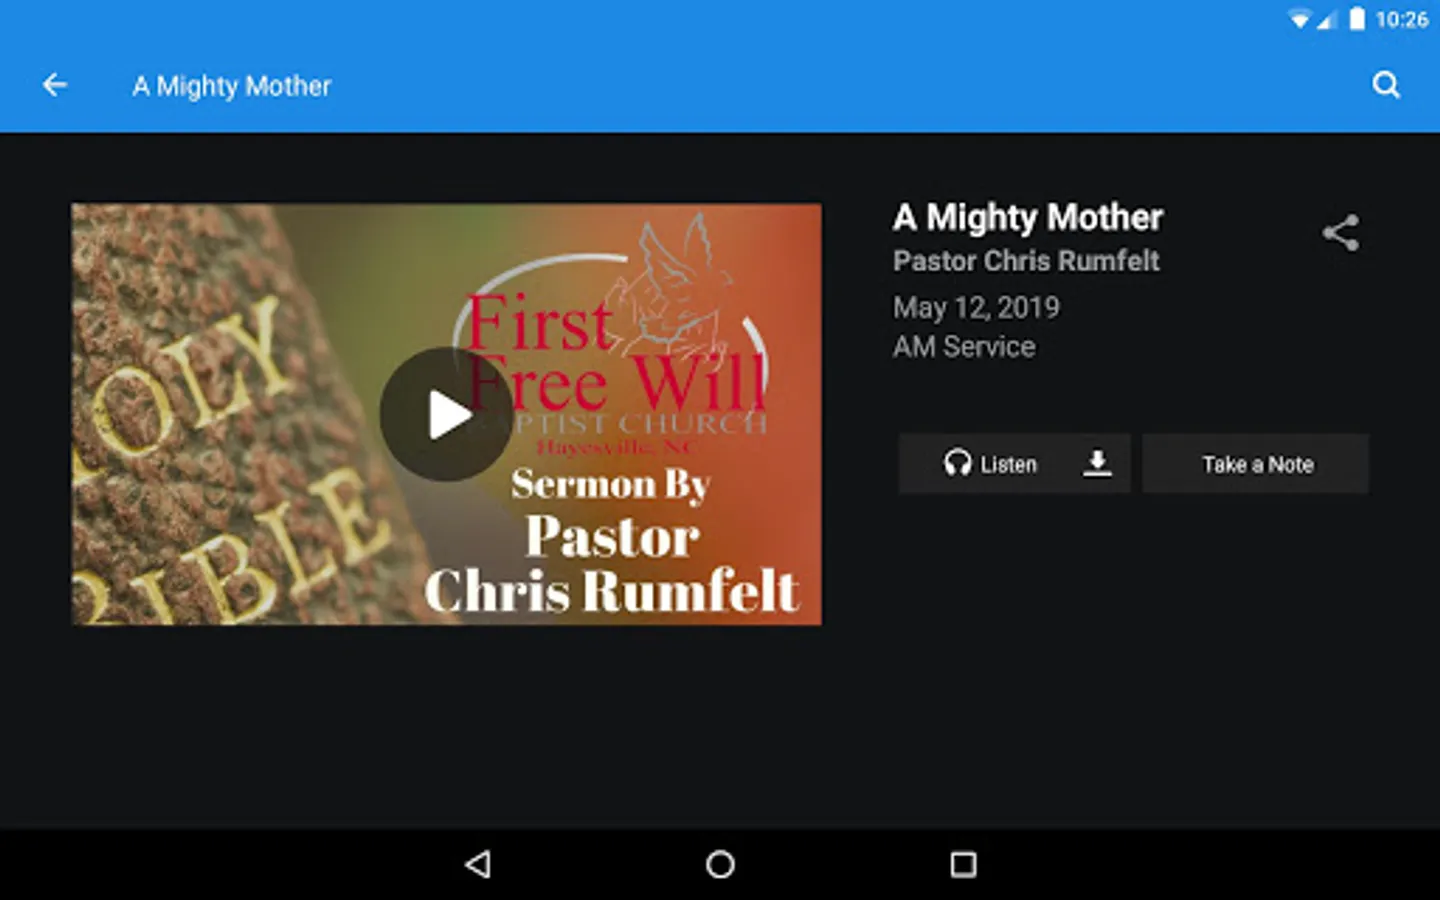The width and height of the screenshot is (1440, 900).
Task: Tap the Android home circle button
Action: point(720,864)
